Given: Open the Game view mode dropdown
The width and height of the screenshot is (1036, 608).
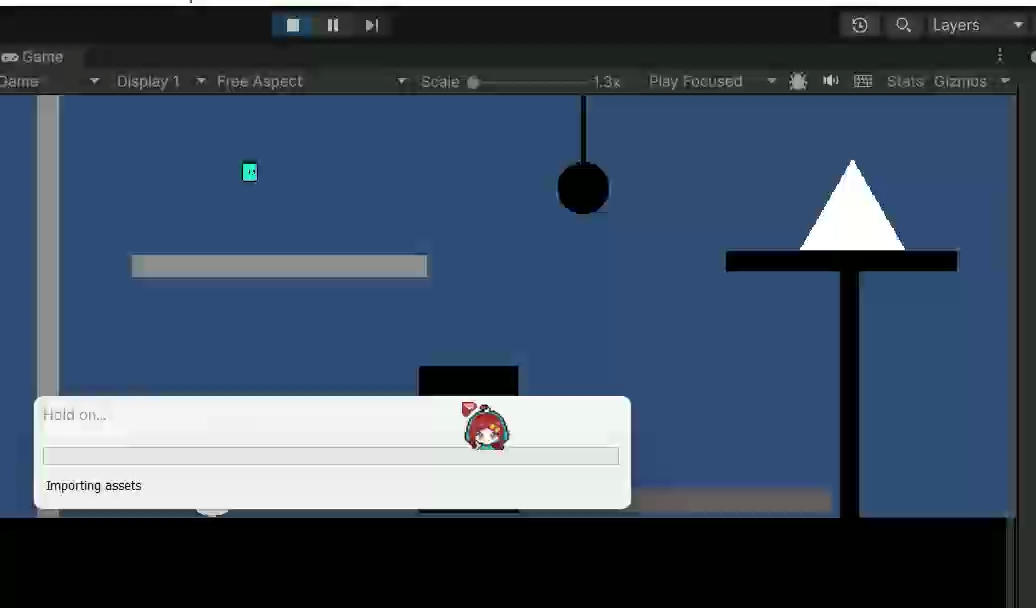Looking at the screenshot, I should (x=50, y=81).
